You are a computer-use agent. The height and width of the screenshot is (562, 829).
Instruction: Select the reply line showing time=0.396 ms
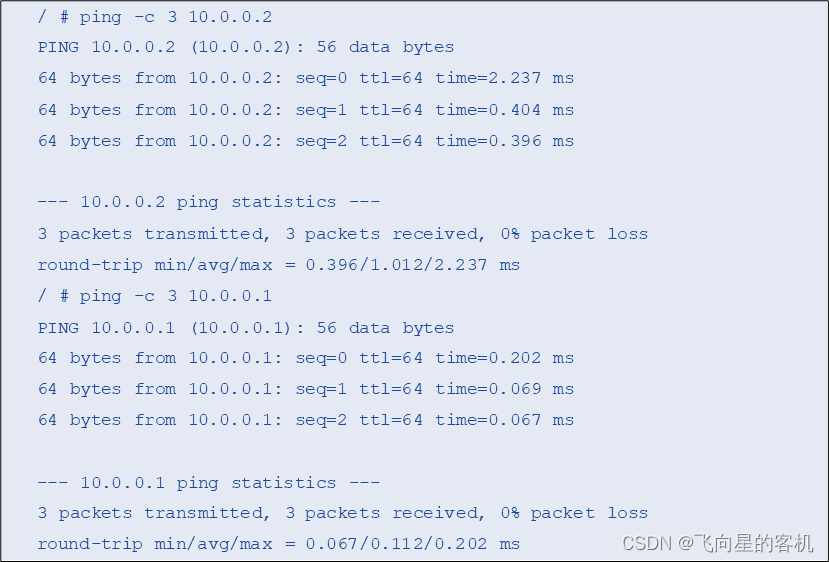pos(305,141)
